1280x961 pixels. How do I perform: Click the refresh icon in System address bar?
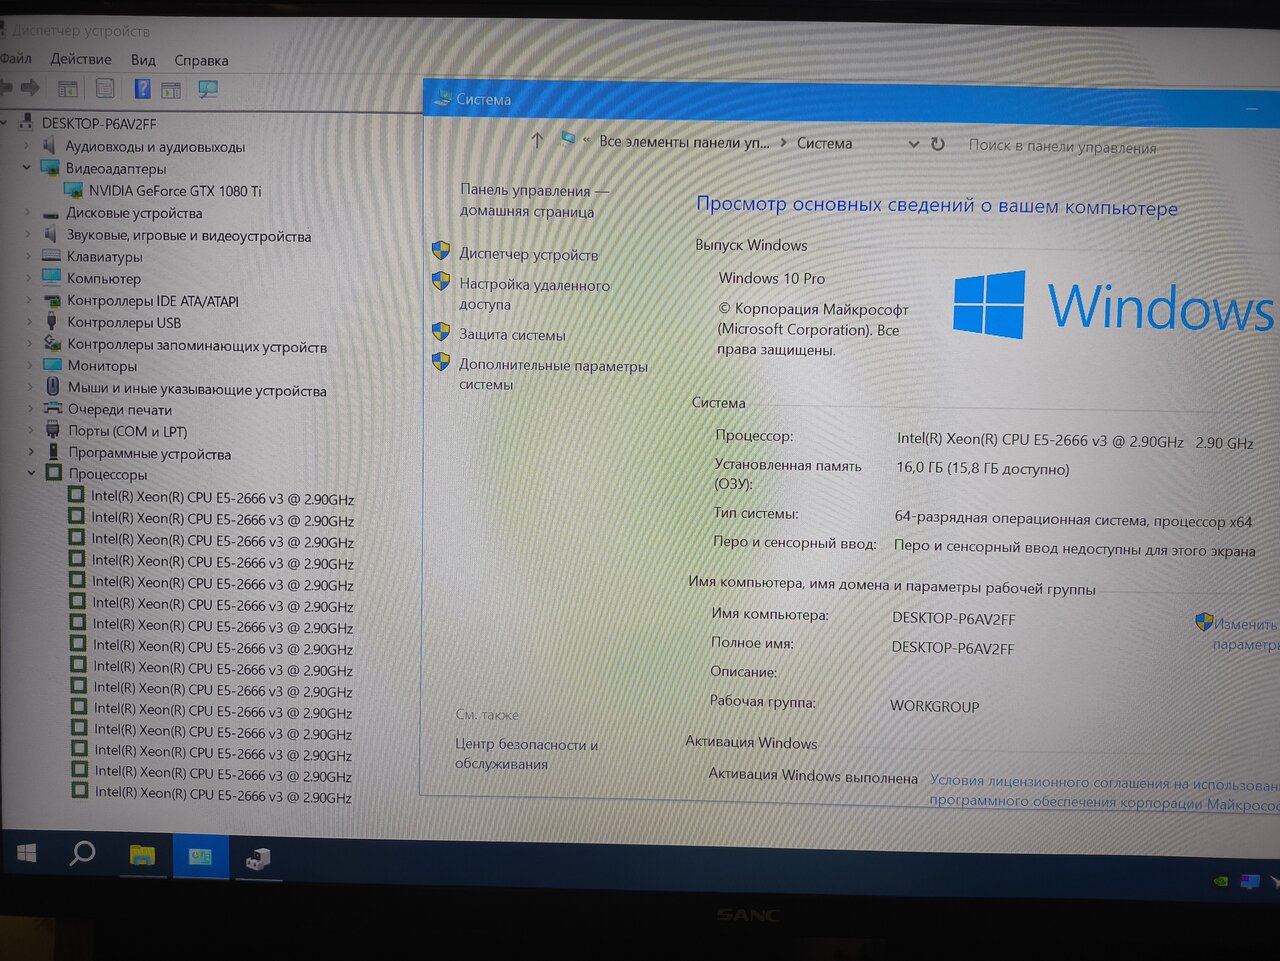[x=938, y=144]
